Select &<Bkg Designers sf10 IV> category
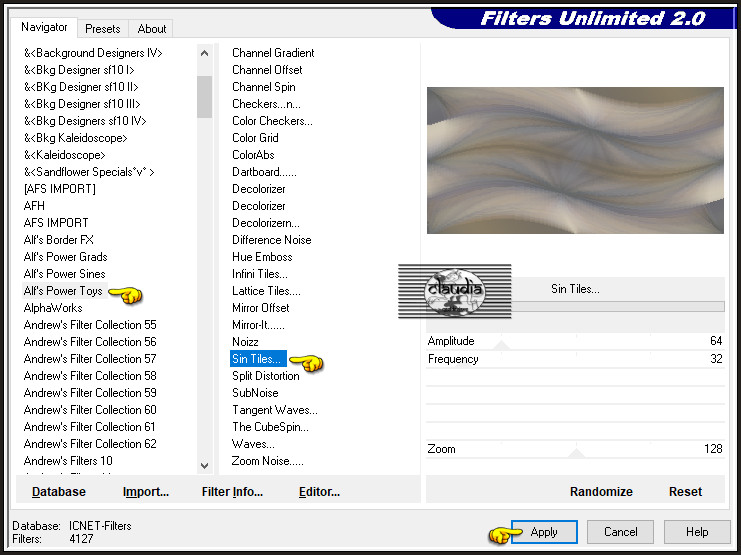The height and width of the screenshot is (555, 741). pos(85,121)
